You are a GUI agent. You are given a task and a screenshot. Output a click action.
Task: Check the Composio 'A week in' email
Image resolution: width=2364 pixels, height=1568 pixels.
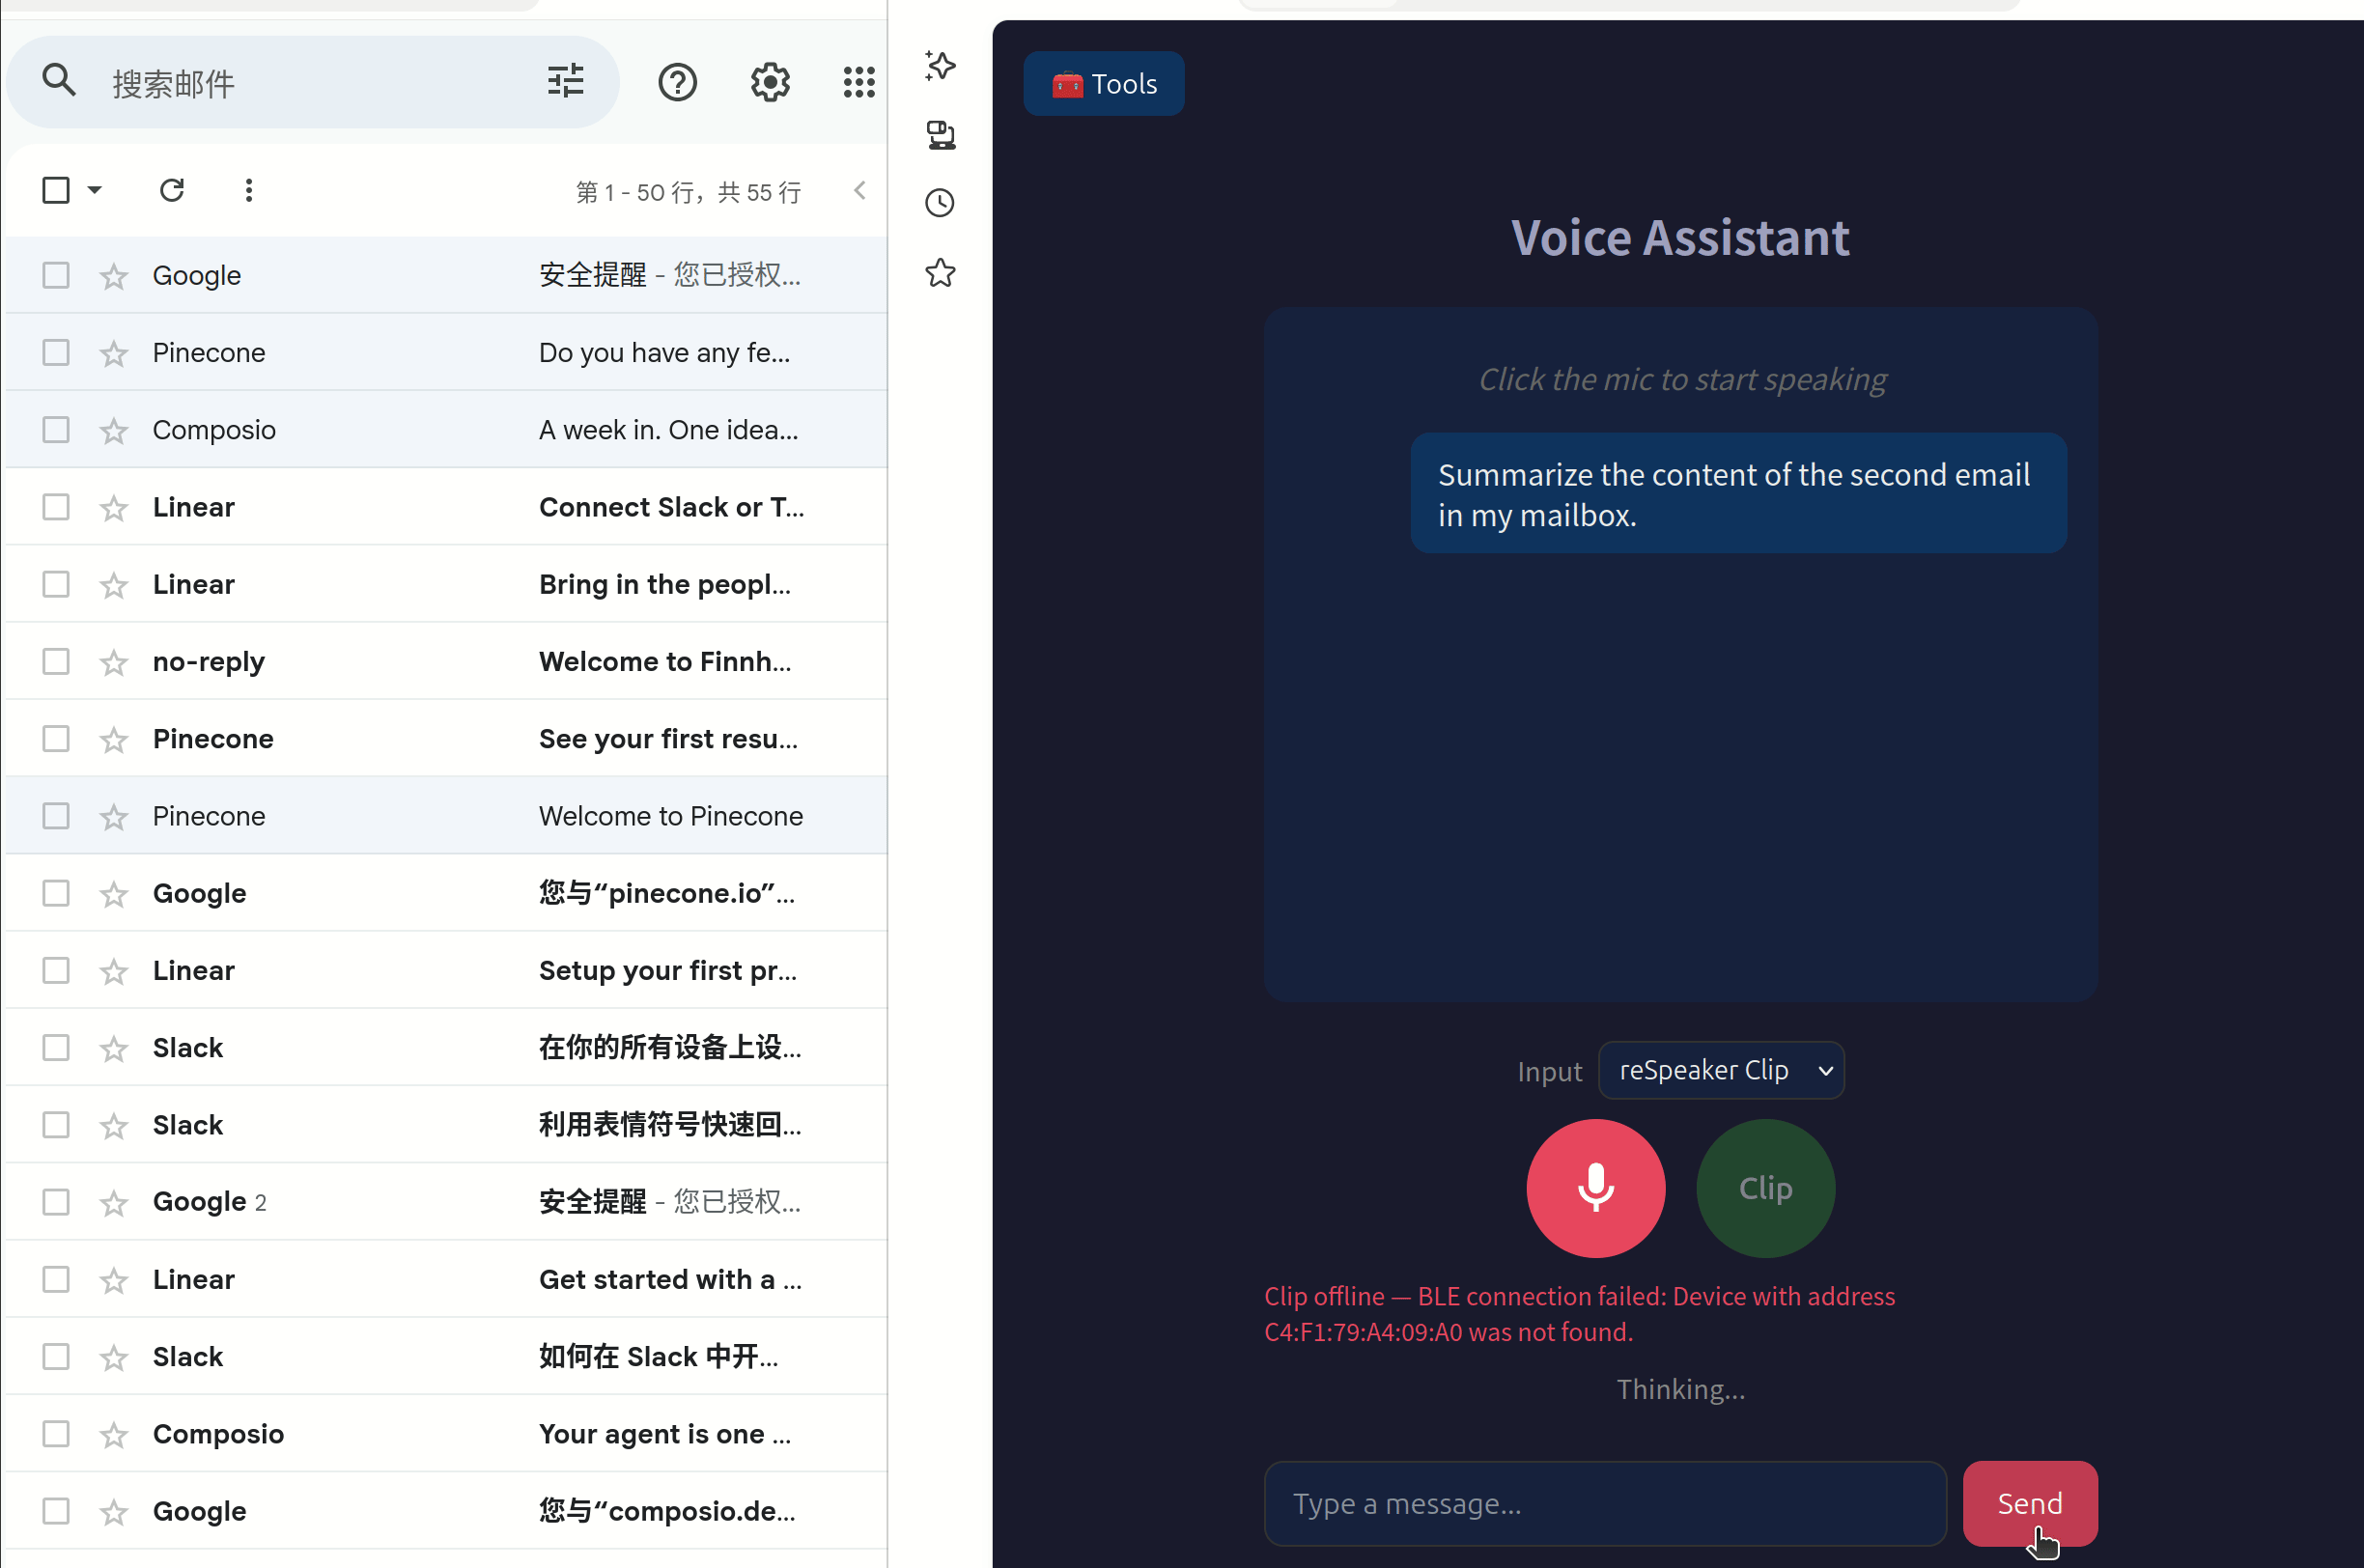click(x=56, y=429)
